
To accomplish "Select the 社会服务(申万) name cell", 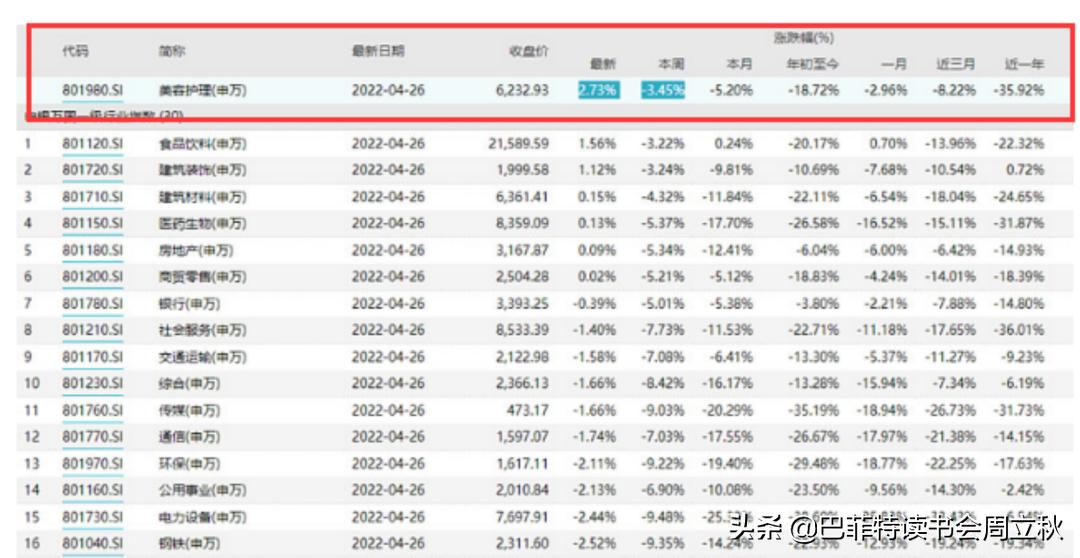I will pos(202,330).
